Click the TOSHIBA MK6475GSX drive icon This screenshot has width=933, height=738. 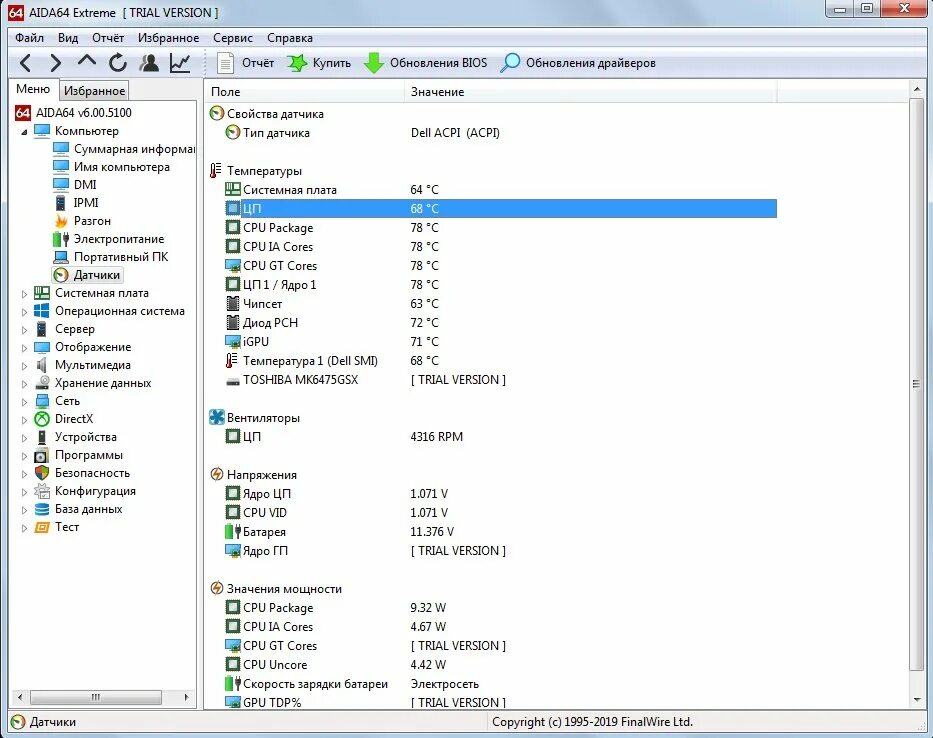tap(233, 381)
